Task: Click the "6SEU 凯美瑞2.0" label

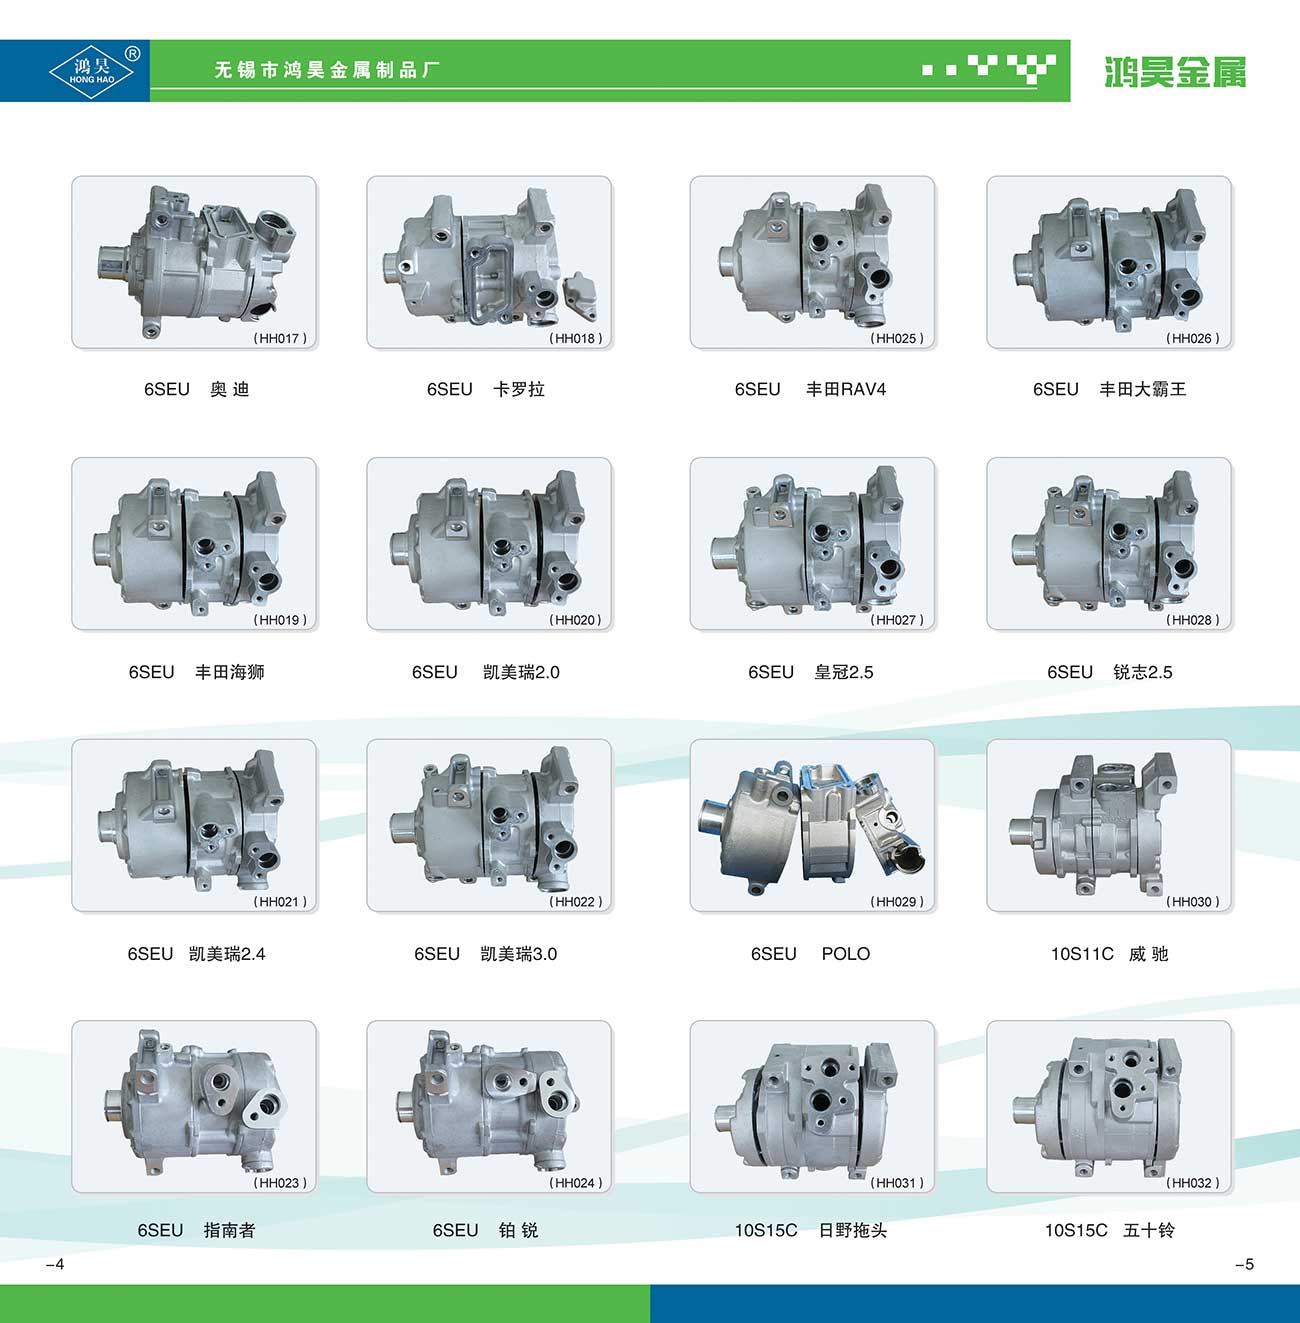Action: (486, 672)
